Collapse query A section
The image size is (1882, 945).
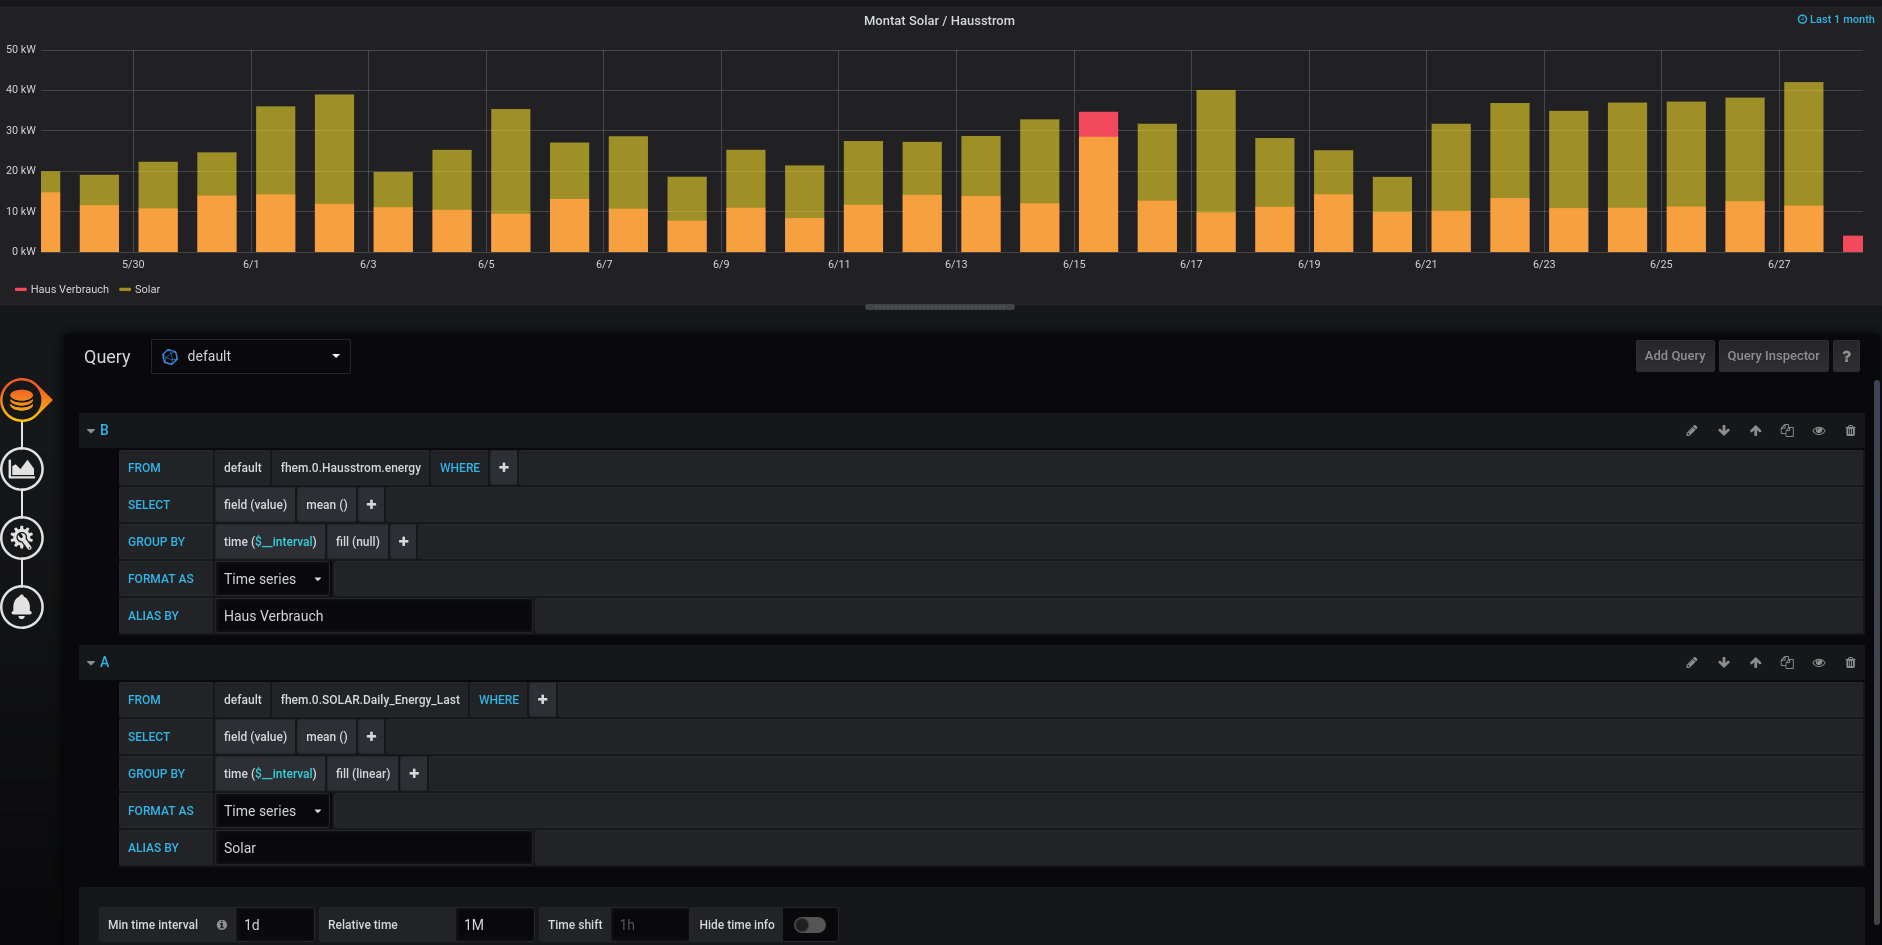[91, 663]
